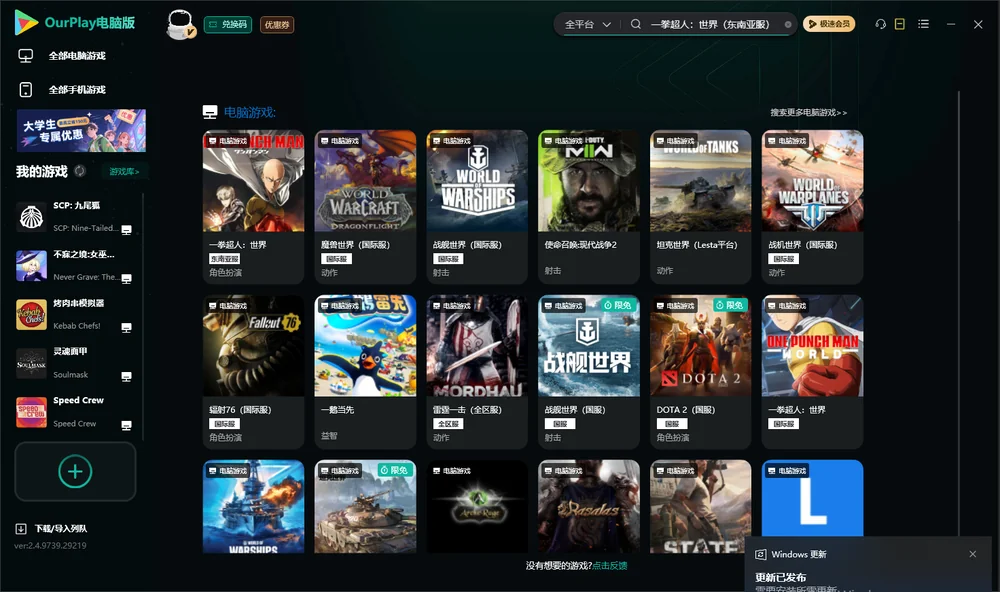Launch Speed Crew from my games

click(x=74, y=412)
